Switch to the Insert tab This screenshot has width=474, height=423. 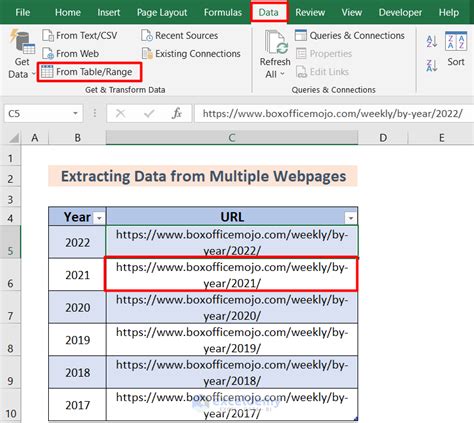tap(109, 12)
